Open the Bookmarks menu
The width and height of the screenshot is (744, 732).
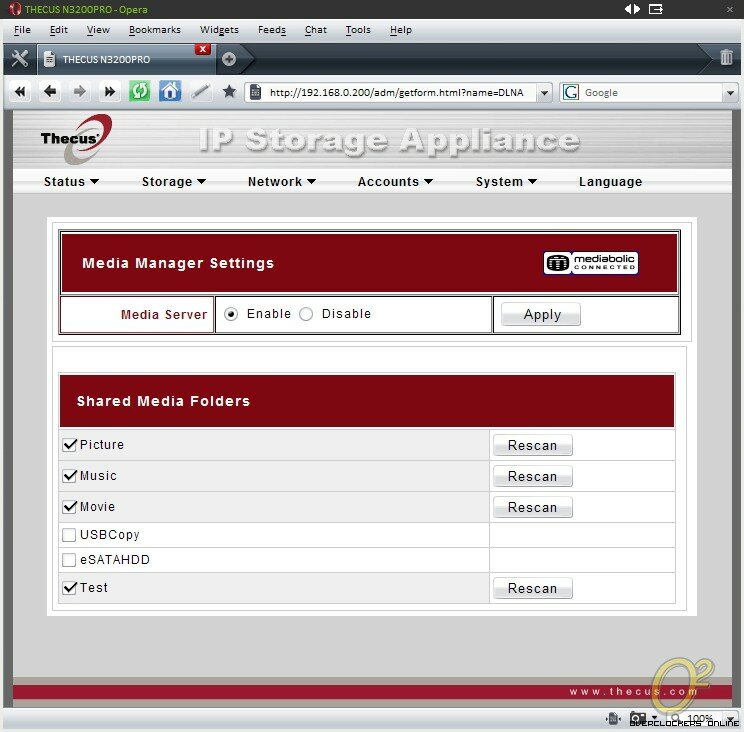[x=155, y=30]
